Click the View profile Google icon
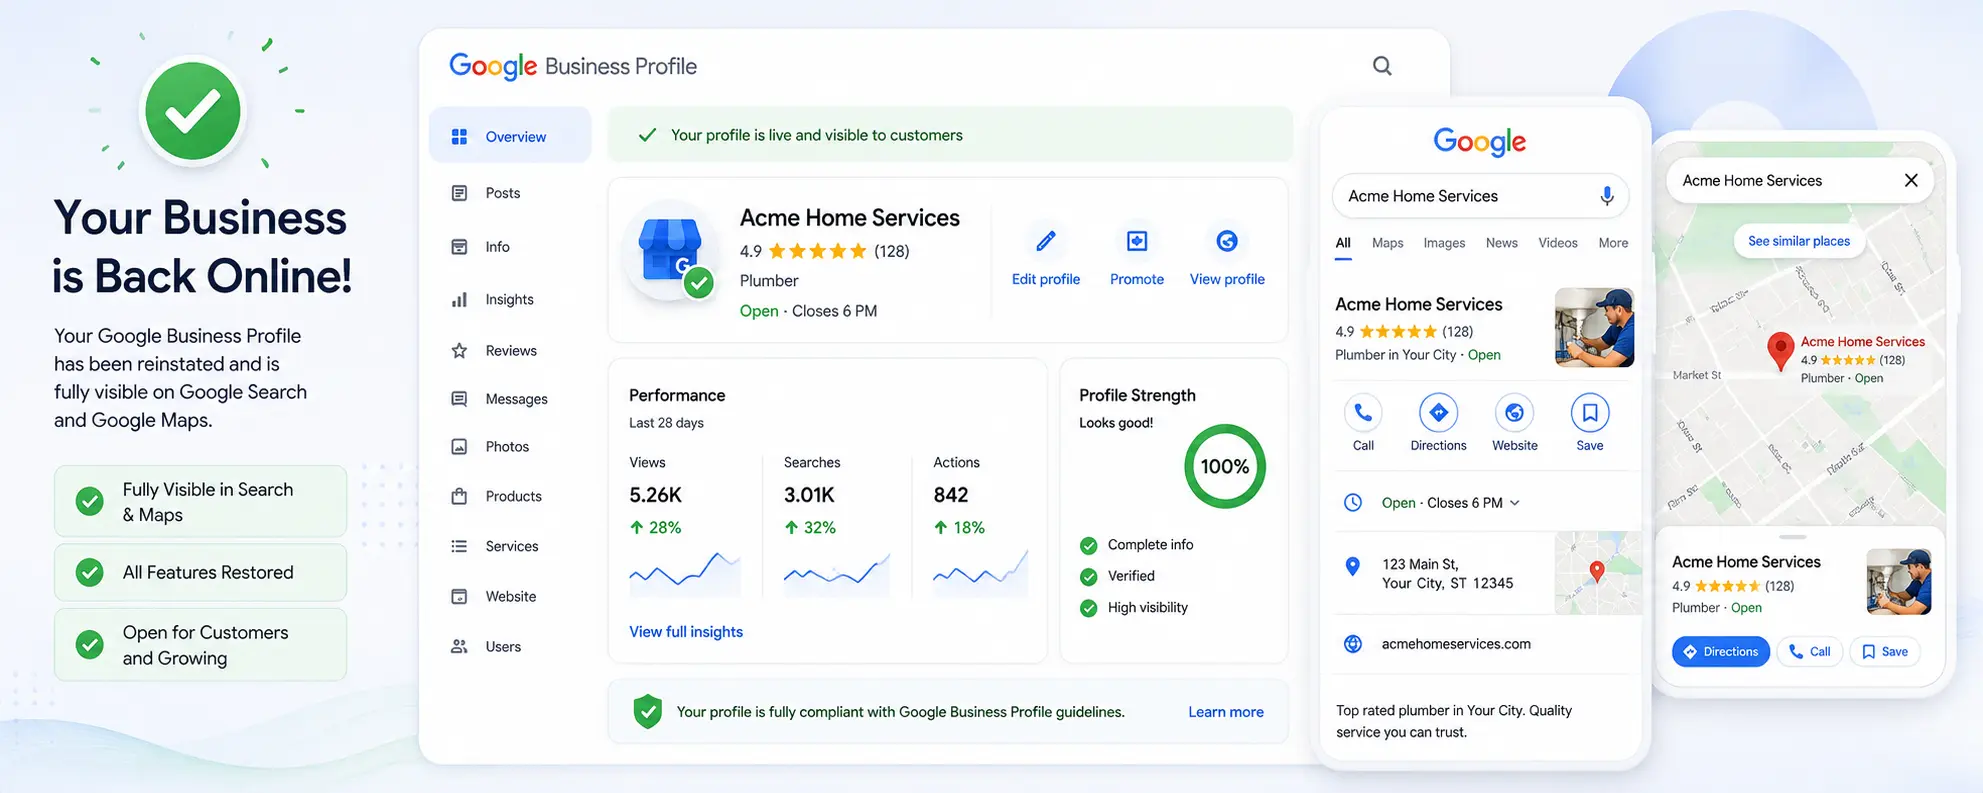Viewport: 1983px width, 793px height. click(1227, 241)
